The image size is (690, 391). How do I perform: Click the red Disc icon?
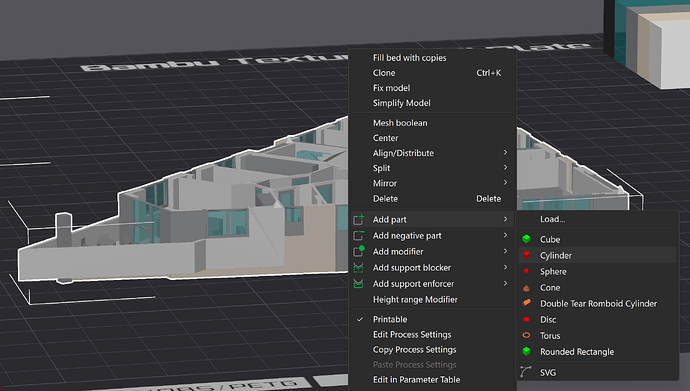click(x=526, y=319)
